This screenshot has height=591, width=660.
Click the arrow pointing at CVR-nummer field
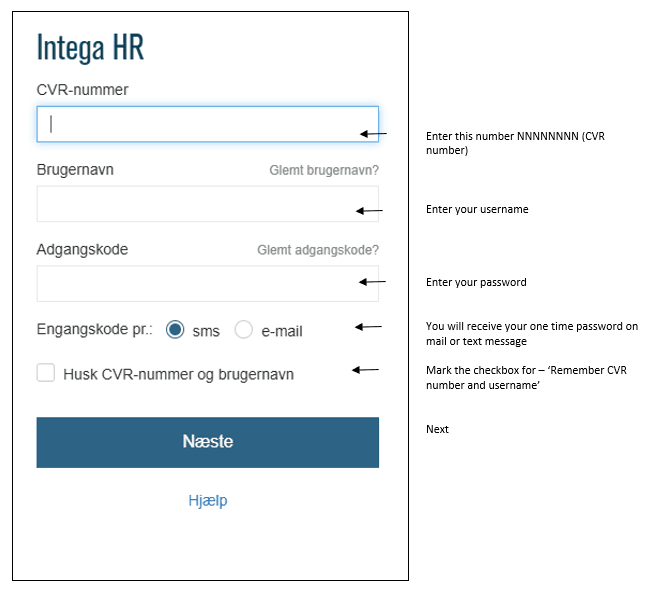coord(372,133)
